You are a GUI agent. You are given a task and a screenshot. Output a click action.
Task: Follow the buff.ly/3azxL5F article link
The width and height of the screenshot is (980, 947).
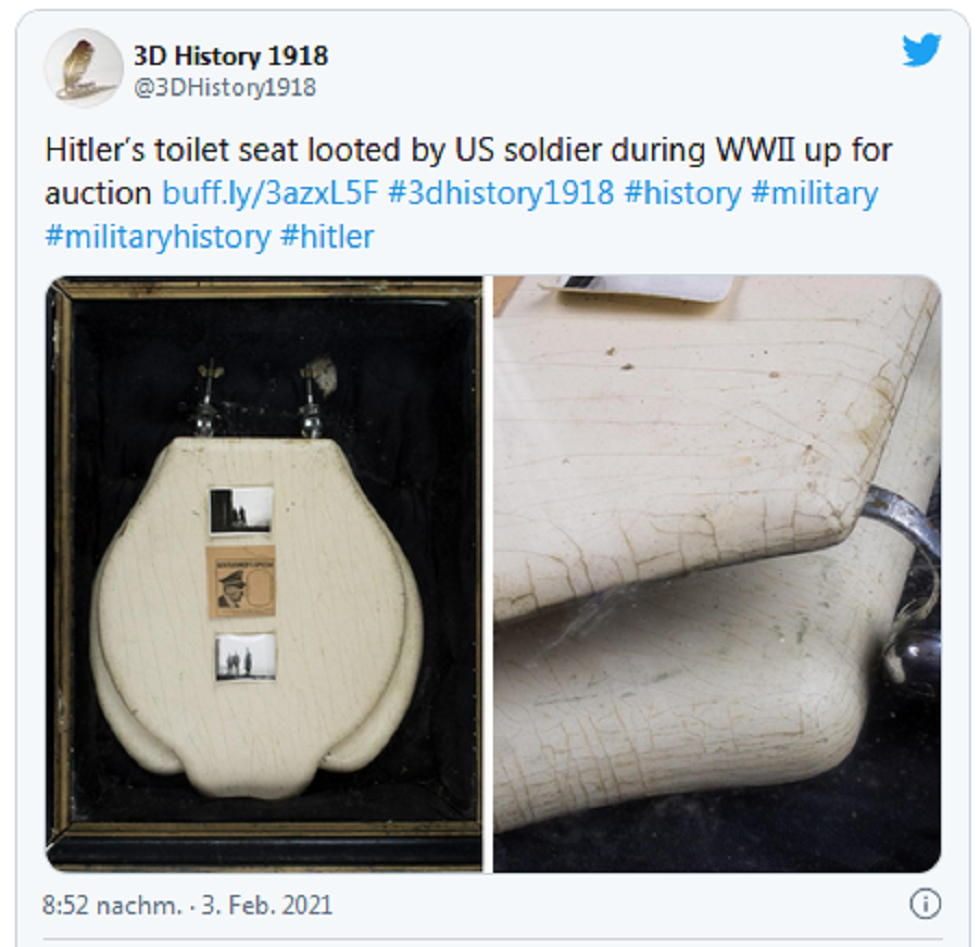270,193
